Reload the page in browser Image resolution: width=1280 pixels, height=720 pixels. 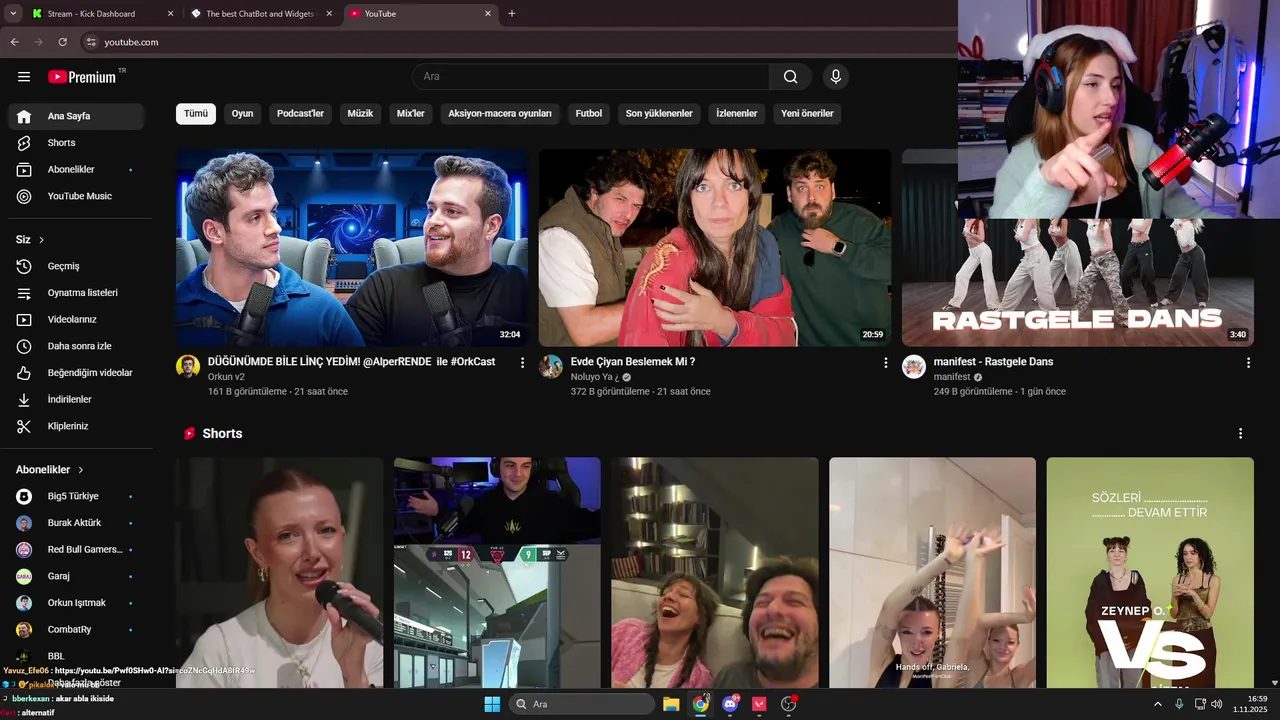pos(62,42)
